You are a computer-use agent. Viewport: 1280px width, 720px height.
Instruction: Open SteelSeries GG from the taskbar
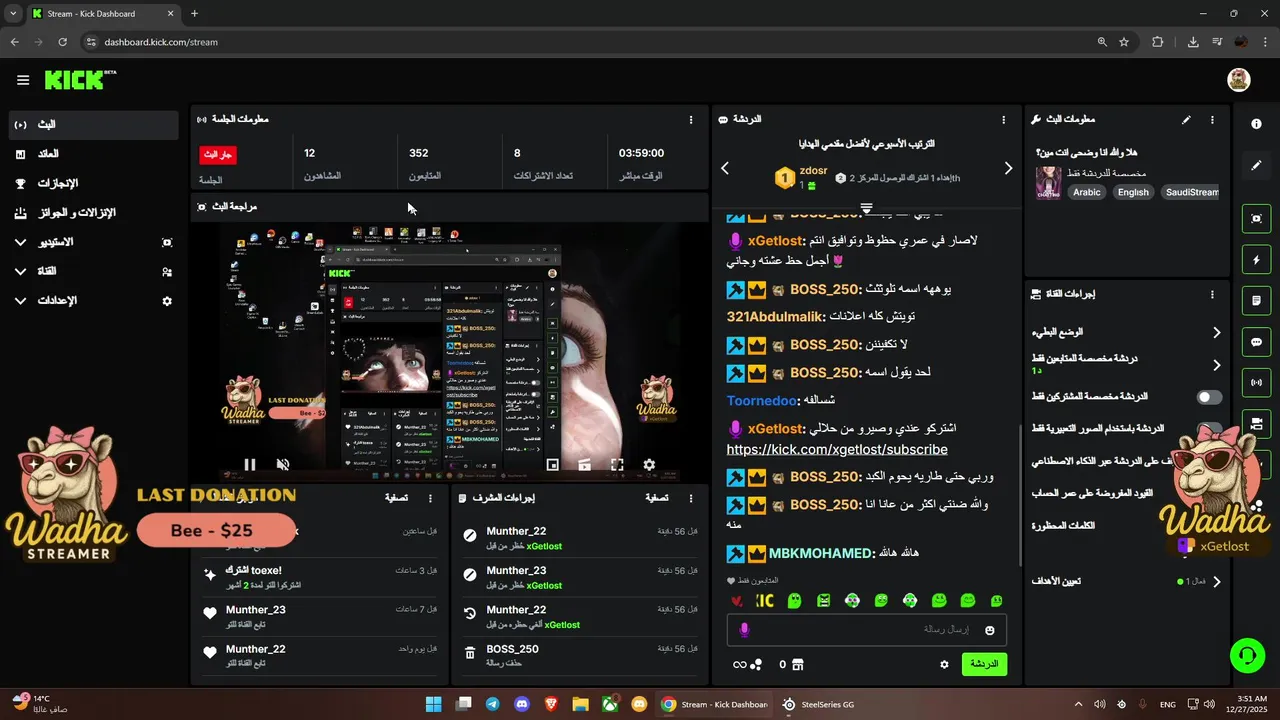(818, 704)
